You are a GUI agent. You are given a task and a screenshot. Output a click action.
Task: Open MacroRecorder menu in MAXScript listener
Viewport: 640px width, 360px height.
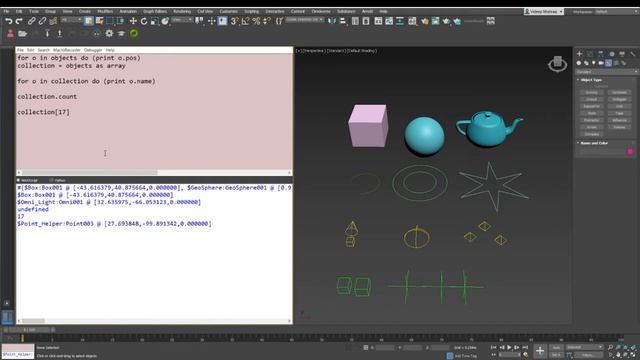(x=66, y=50)
